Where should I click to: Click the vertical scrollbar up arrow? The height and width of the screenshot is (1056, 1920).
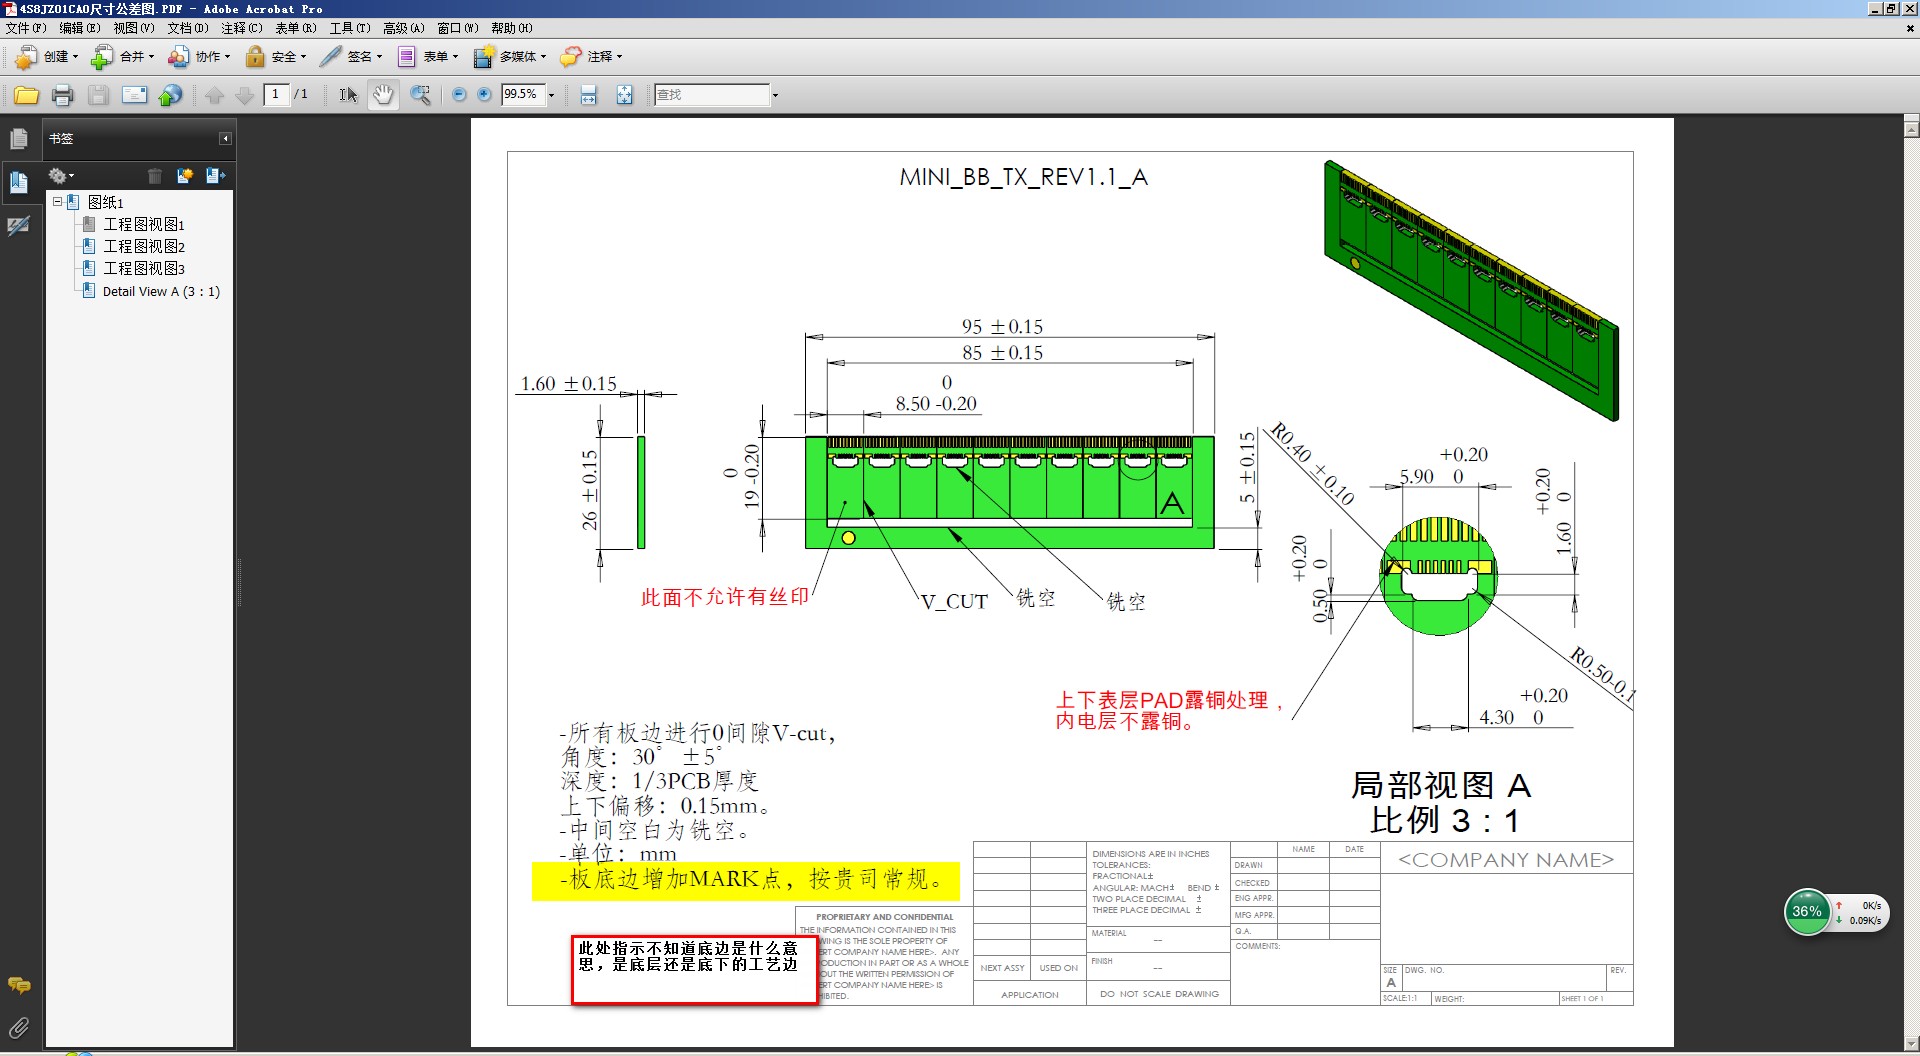click(1911, 128)
